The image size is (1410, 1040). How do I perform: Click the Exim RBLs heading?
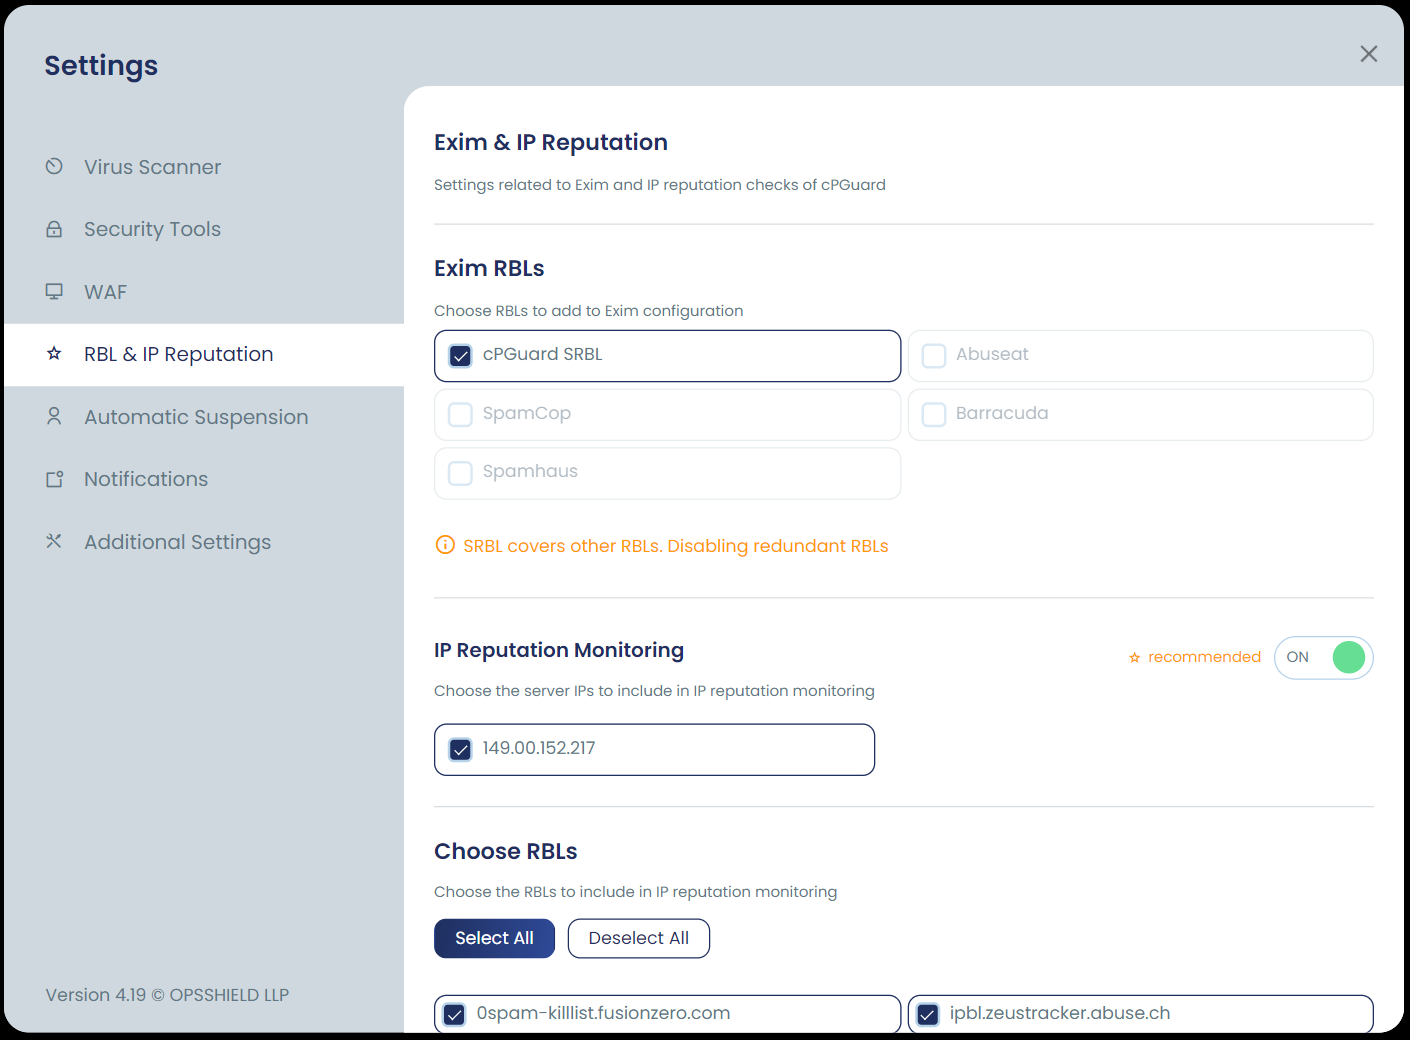click(x=489, y=268)
